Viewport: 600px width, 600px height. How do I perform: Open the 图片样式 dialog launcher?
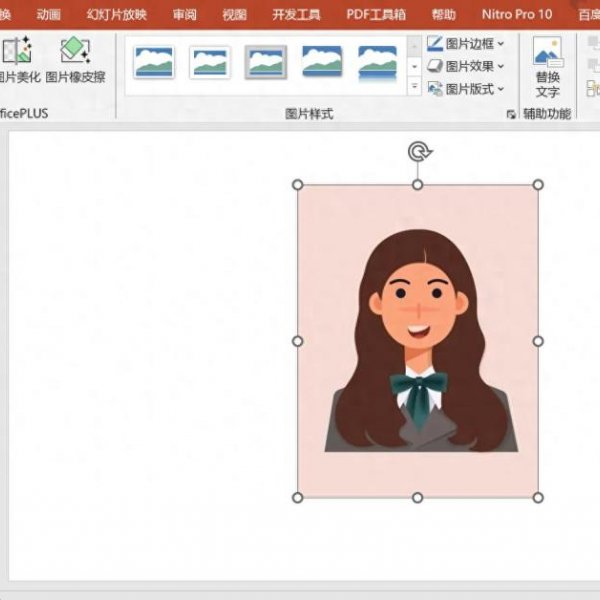point(511,115)
